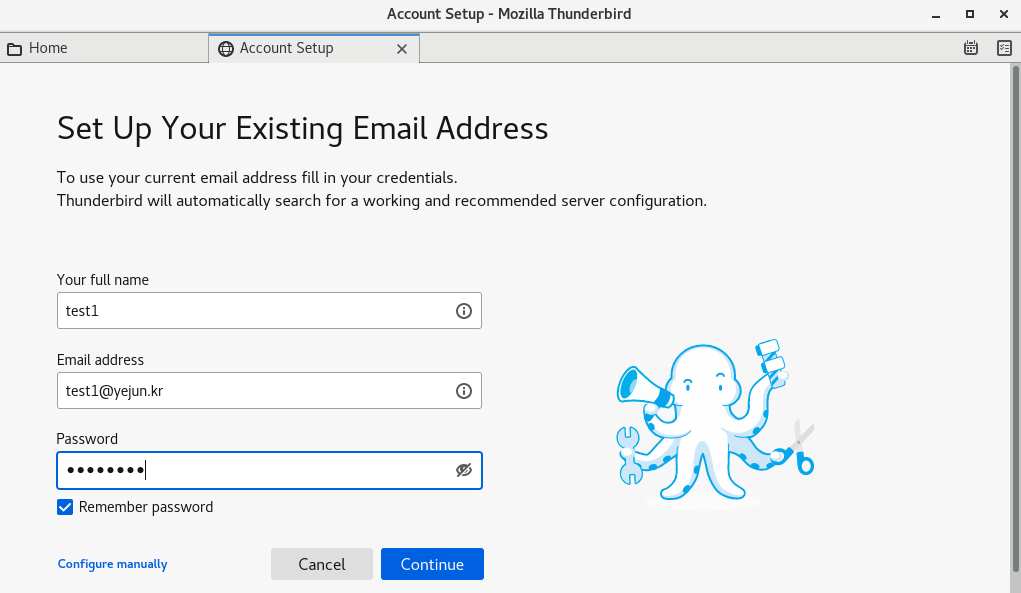The height and width of the screenshot is (593, 1021).
Task: Uncheck Remember password checkbox
Action: coord(64,507)
